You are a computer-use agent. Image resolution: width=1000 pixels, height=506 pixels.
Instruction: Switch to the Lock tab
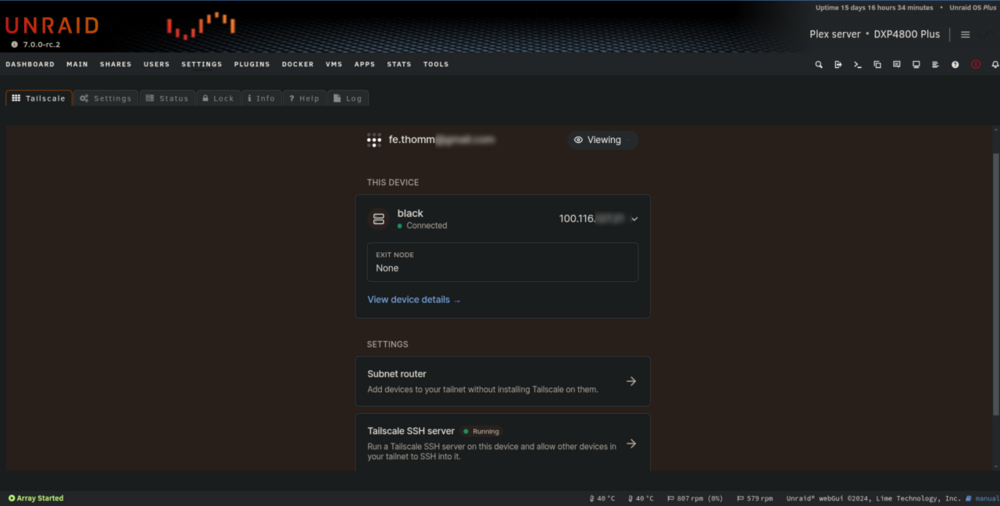218,98
